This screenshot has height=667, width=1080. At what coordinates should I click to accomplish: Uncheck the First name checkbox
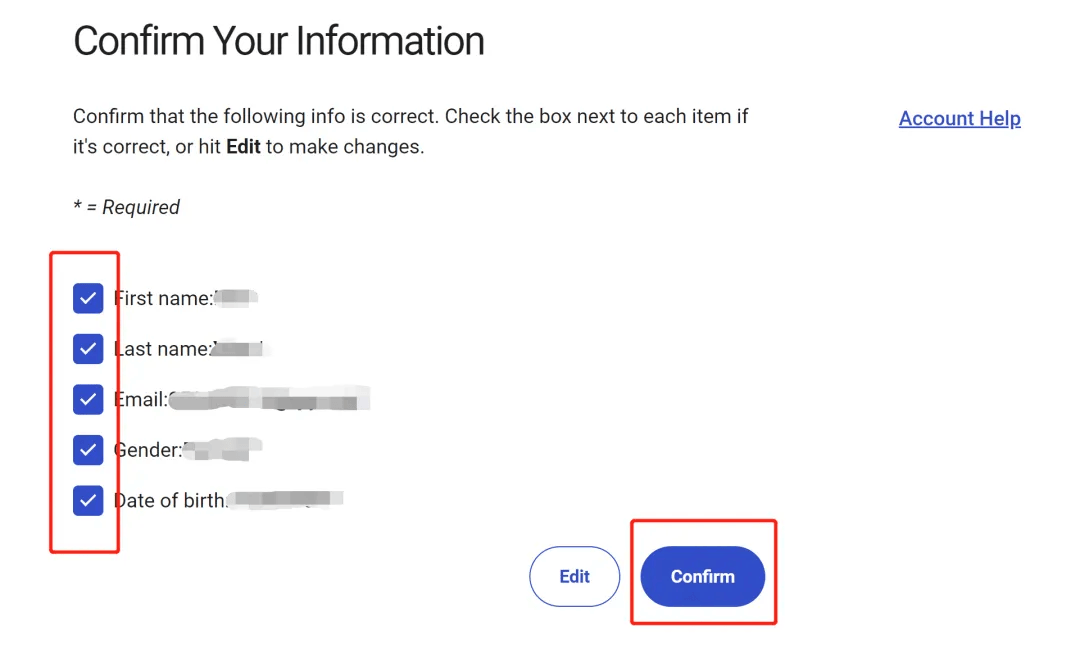[x=88, y=298]
